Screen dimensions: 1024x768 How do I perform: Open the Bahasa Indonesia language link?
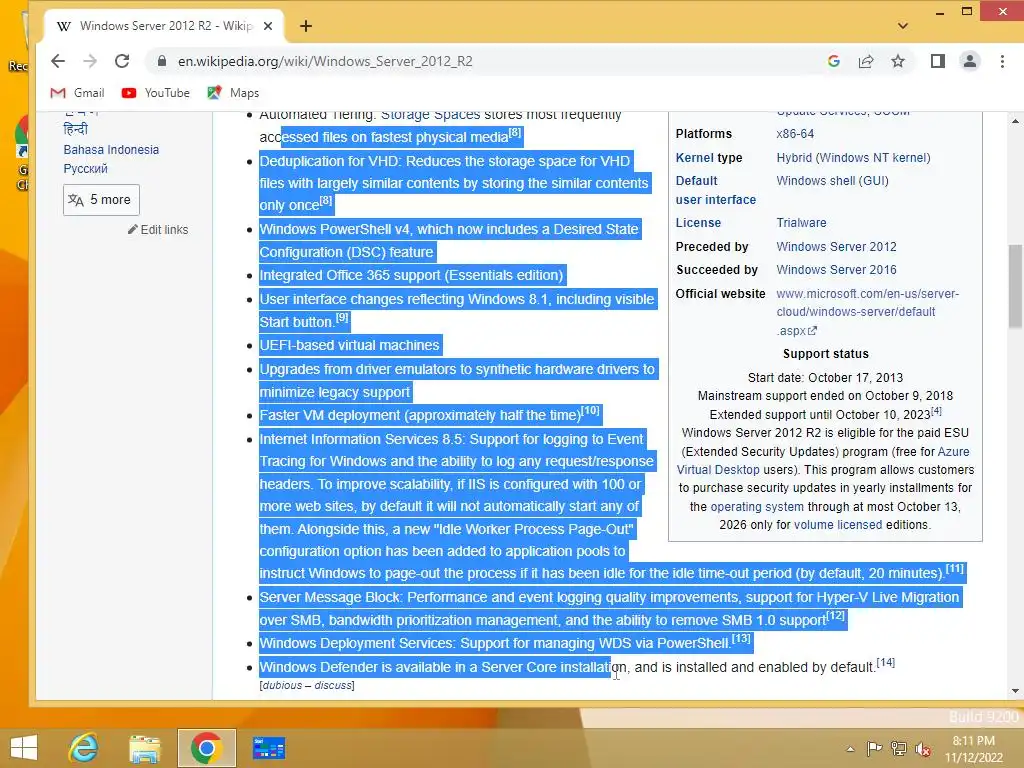(x=111, y=150)
